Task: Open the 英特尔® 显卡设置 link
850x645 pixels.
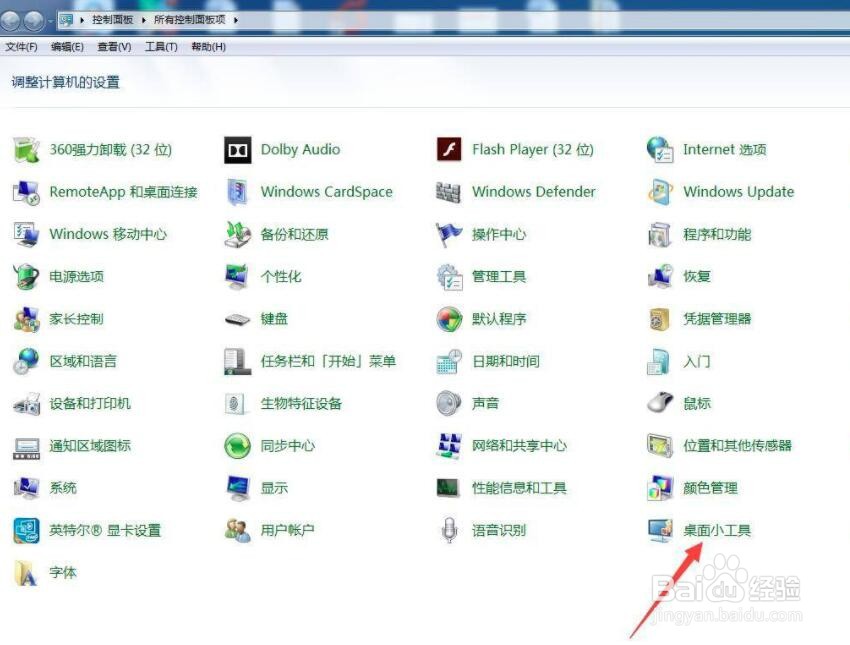Action: tap(105, 530)
